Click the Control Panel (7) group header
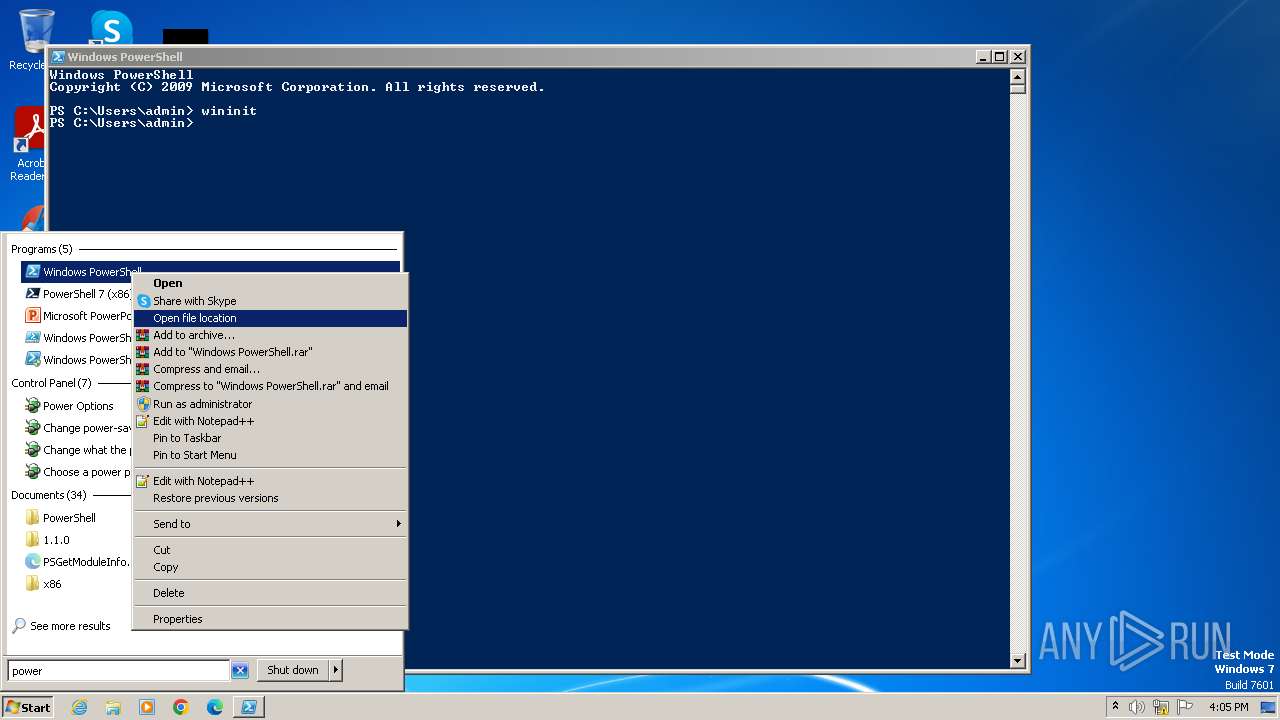Screen dimensions: 1280x720 tap(51, 383)
